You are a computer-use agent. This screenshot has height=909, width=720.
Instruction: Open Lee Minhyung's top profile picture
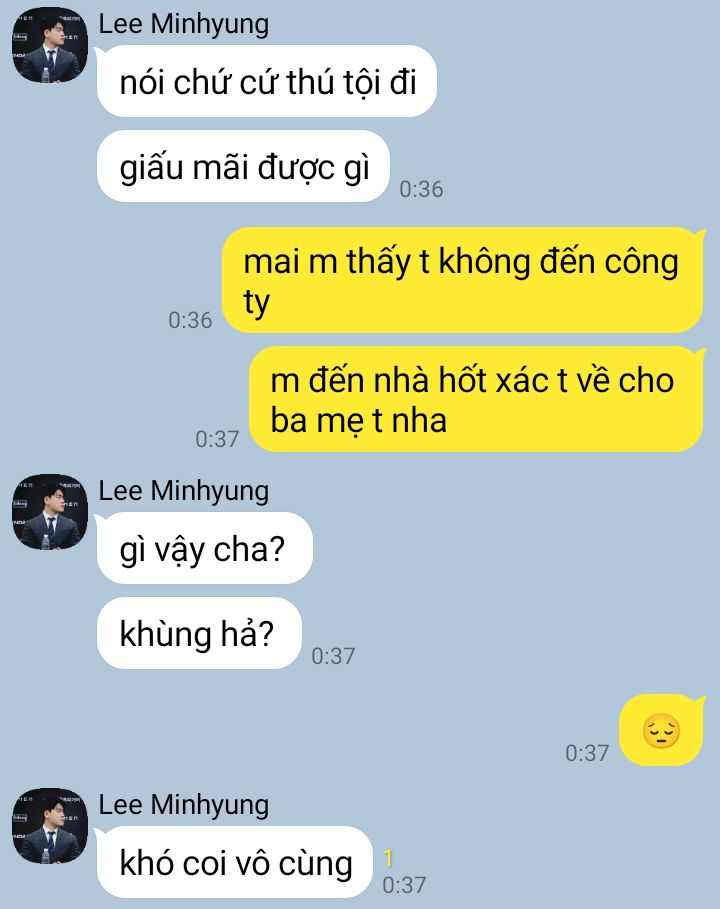[x=50, y=45]
